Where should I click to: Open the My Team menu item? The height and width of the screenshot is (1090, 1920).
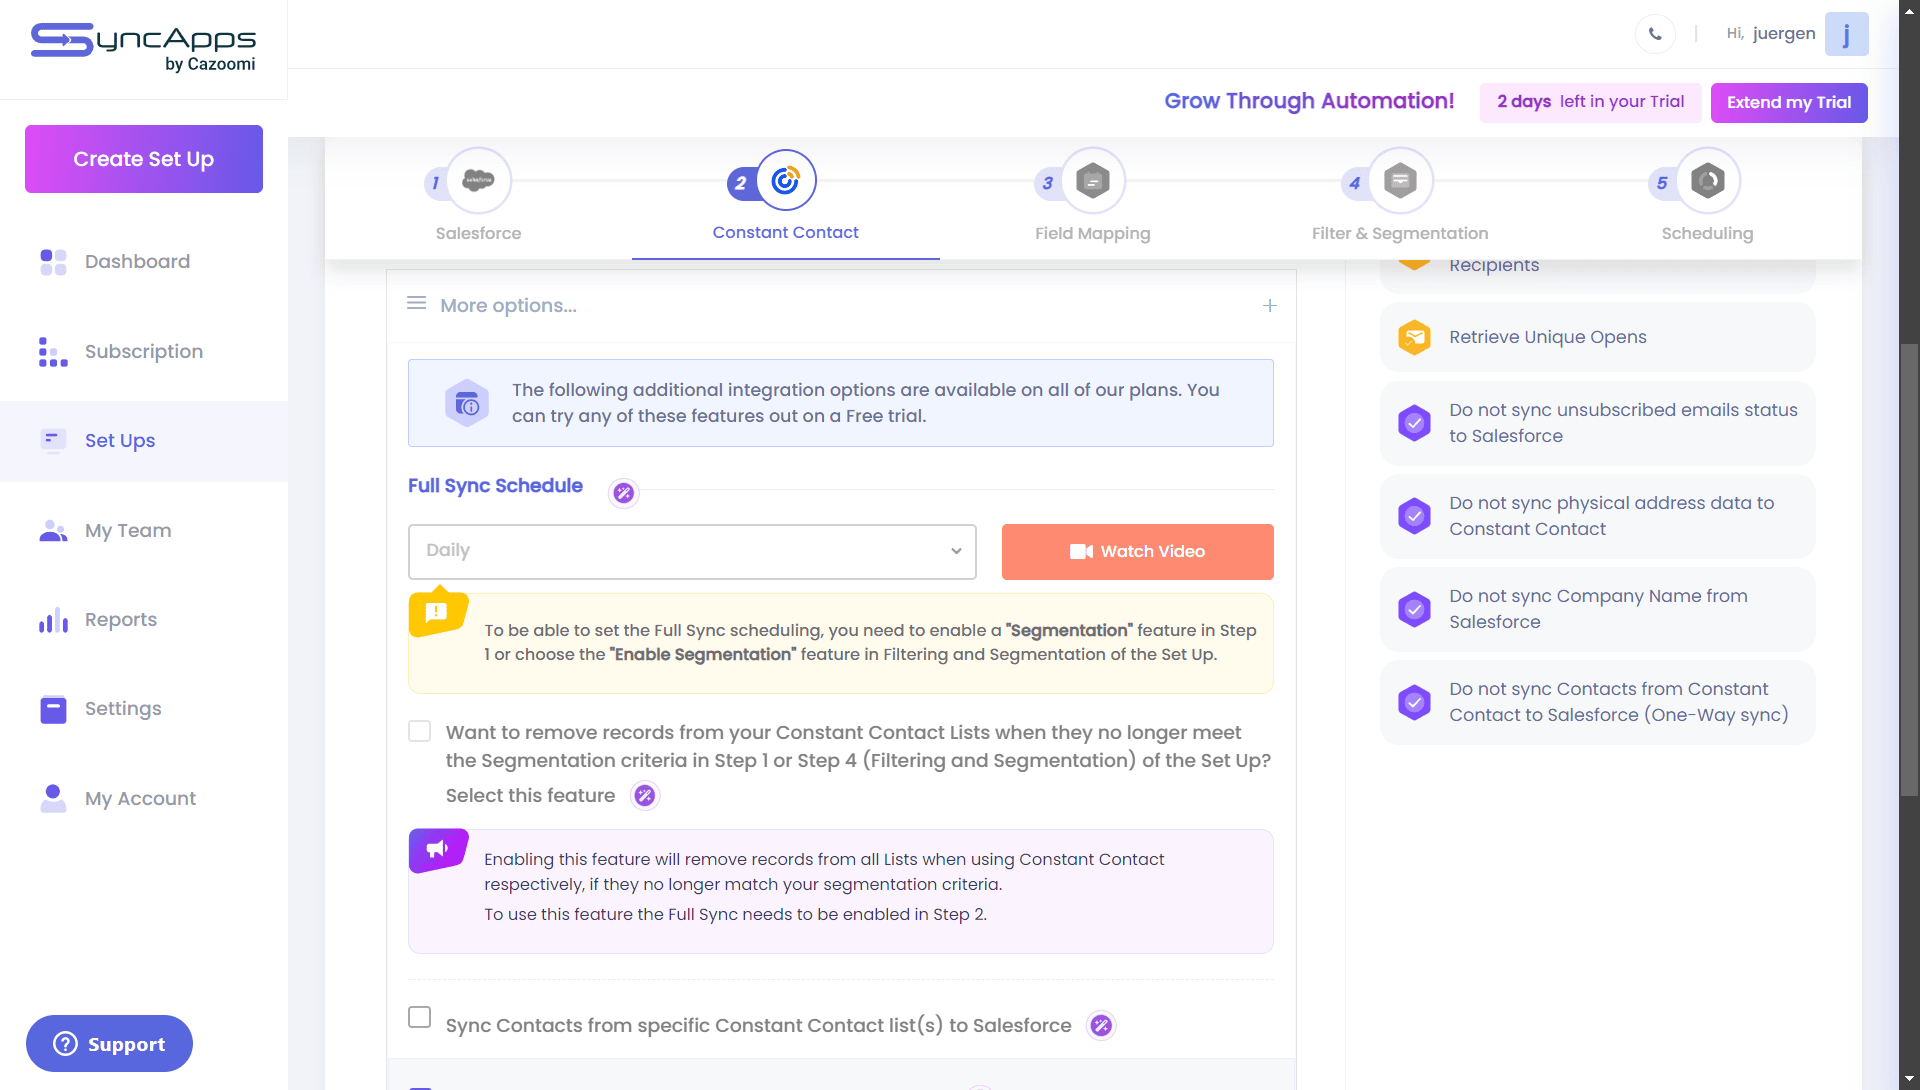tap(128, 531)
